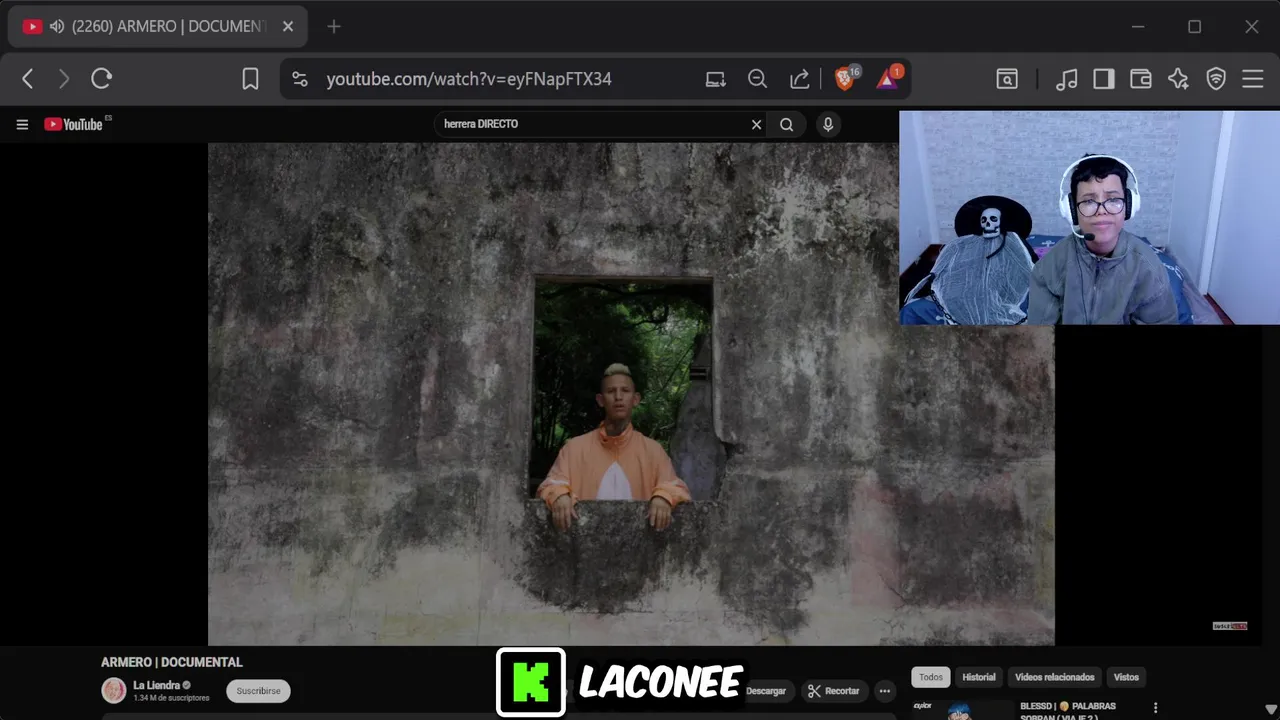Go back to the previous page

pyautogui.click(x=28, y=79)
